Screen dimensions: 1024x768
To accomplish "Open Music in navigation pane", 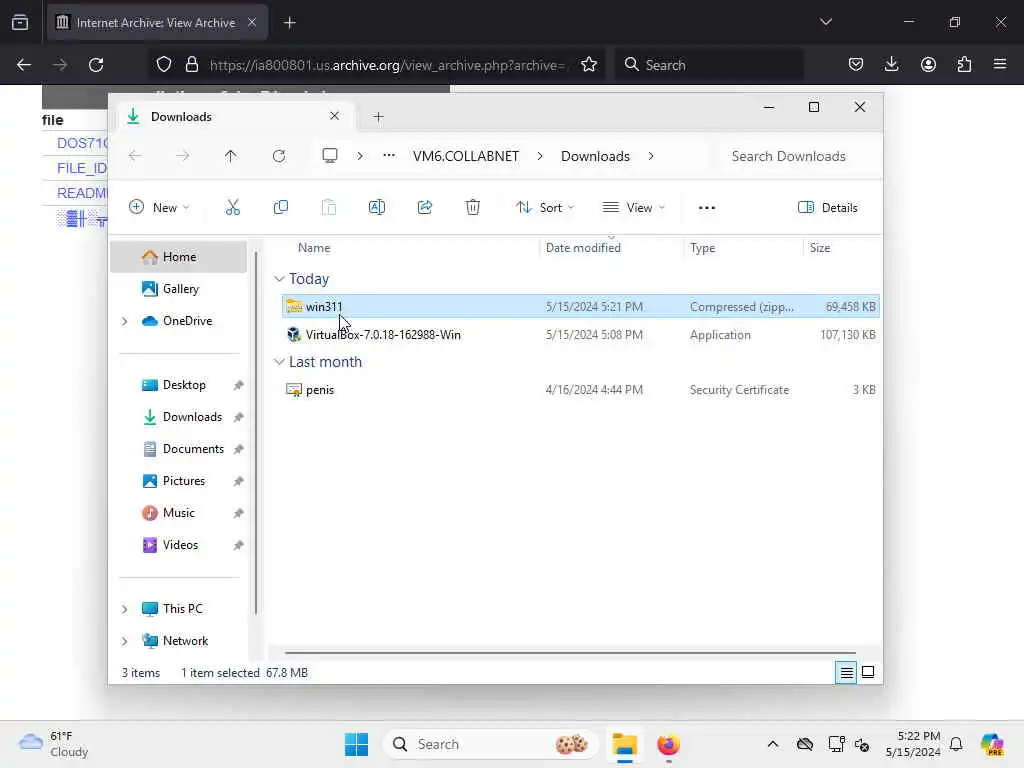I will [178, 513].
